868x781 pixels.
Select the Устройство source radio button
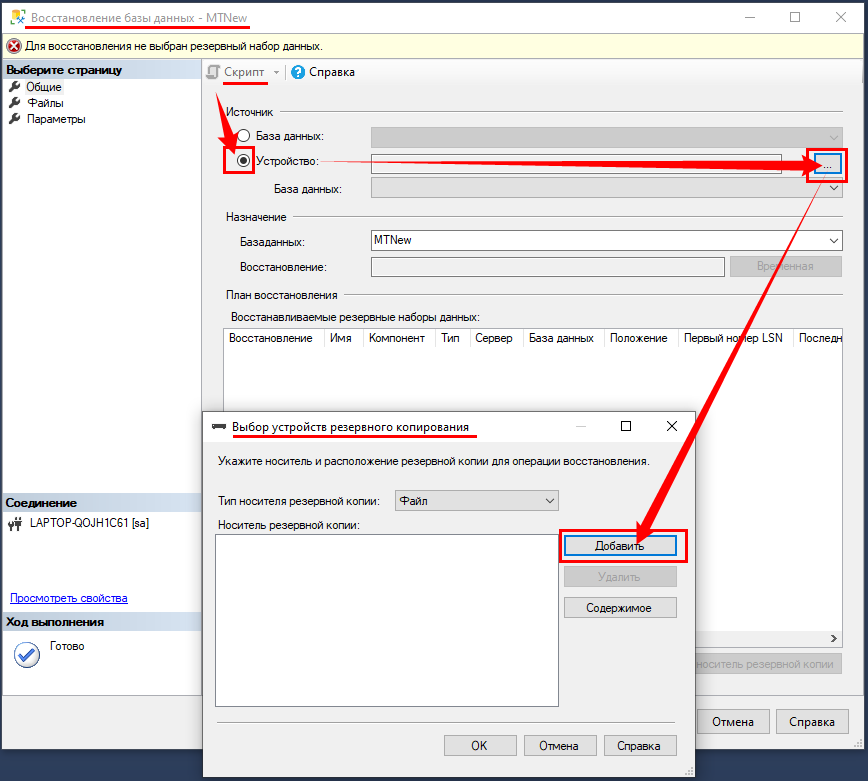[243, 161]
